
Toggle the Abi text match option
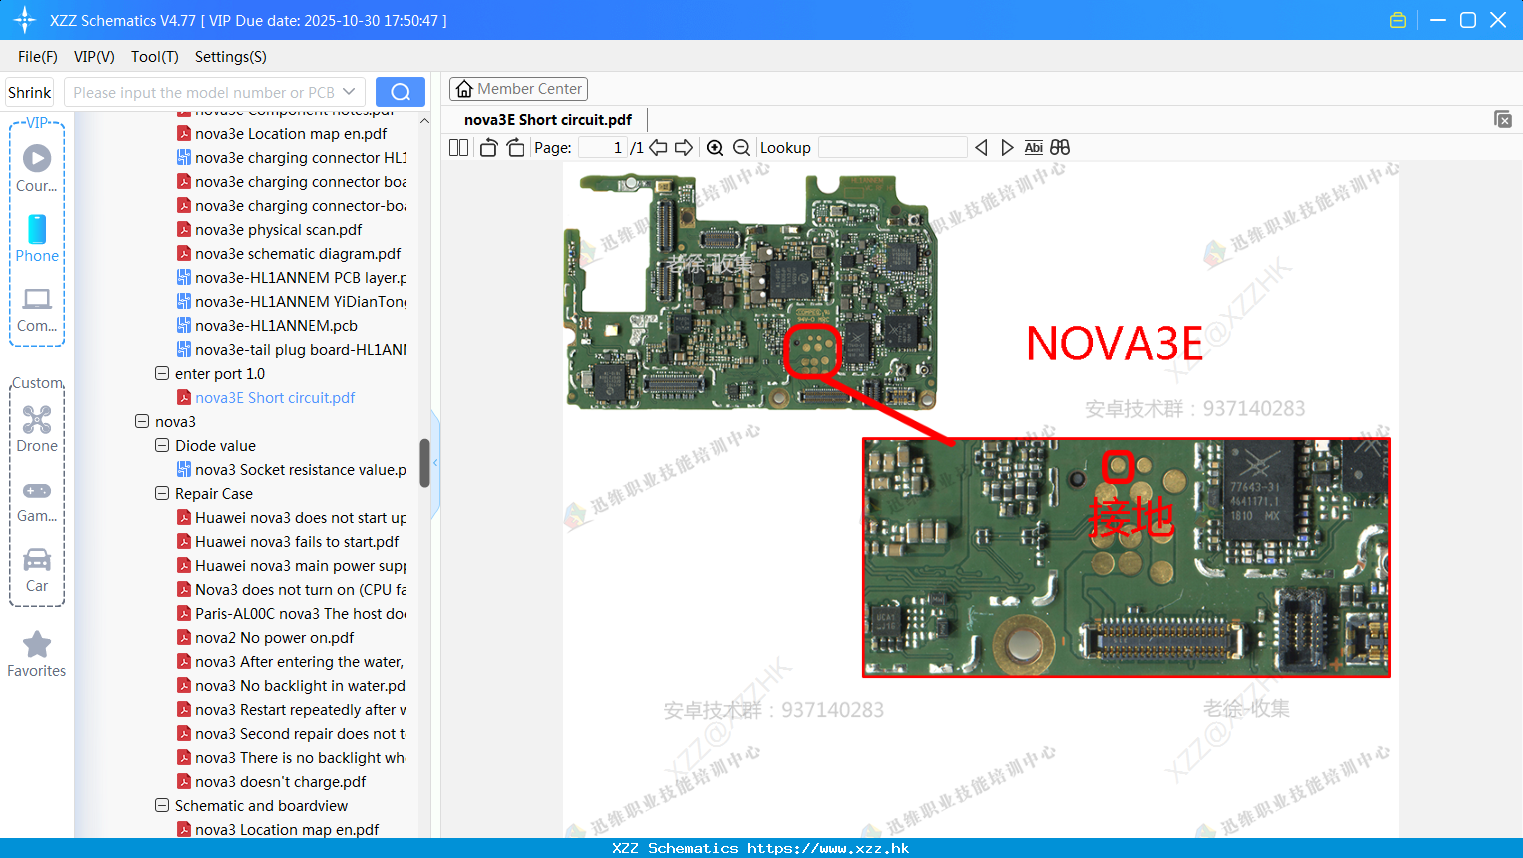[1034, 148]
